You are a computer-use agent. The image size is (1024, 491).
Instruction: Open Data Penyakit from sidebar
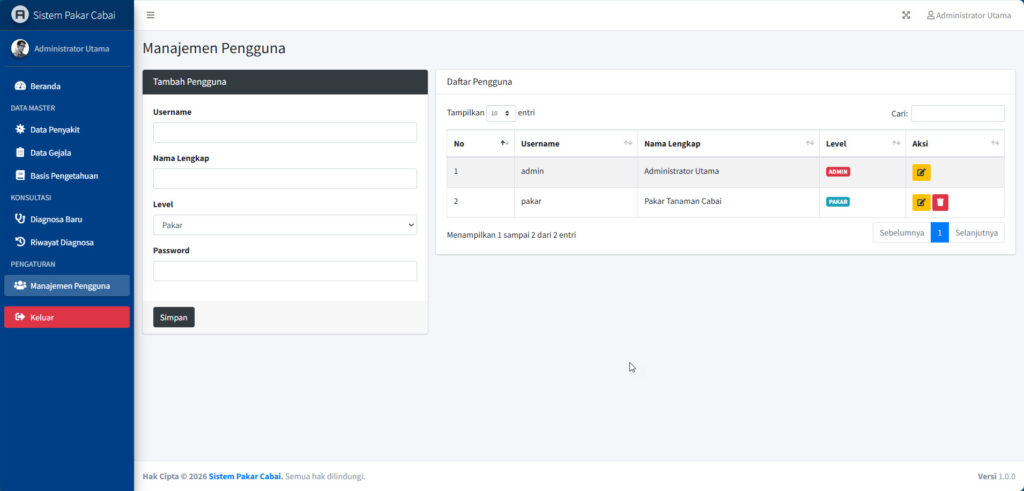point(54,130)
